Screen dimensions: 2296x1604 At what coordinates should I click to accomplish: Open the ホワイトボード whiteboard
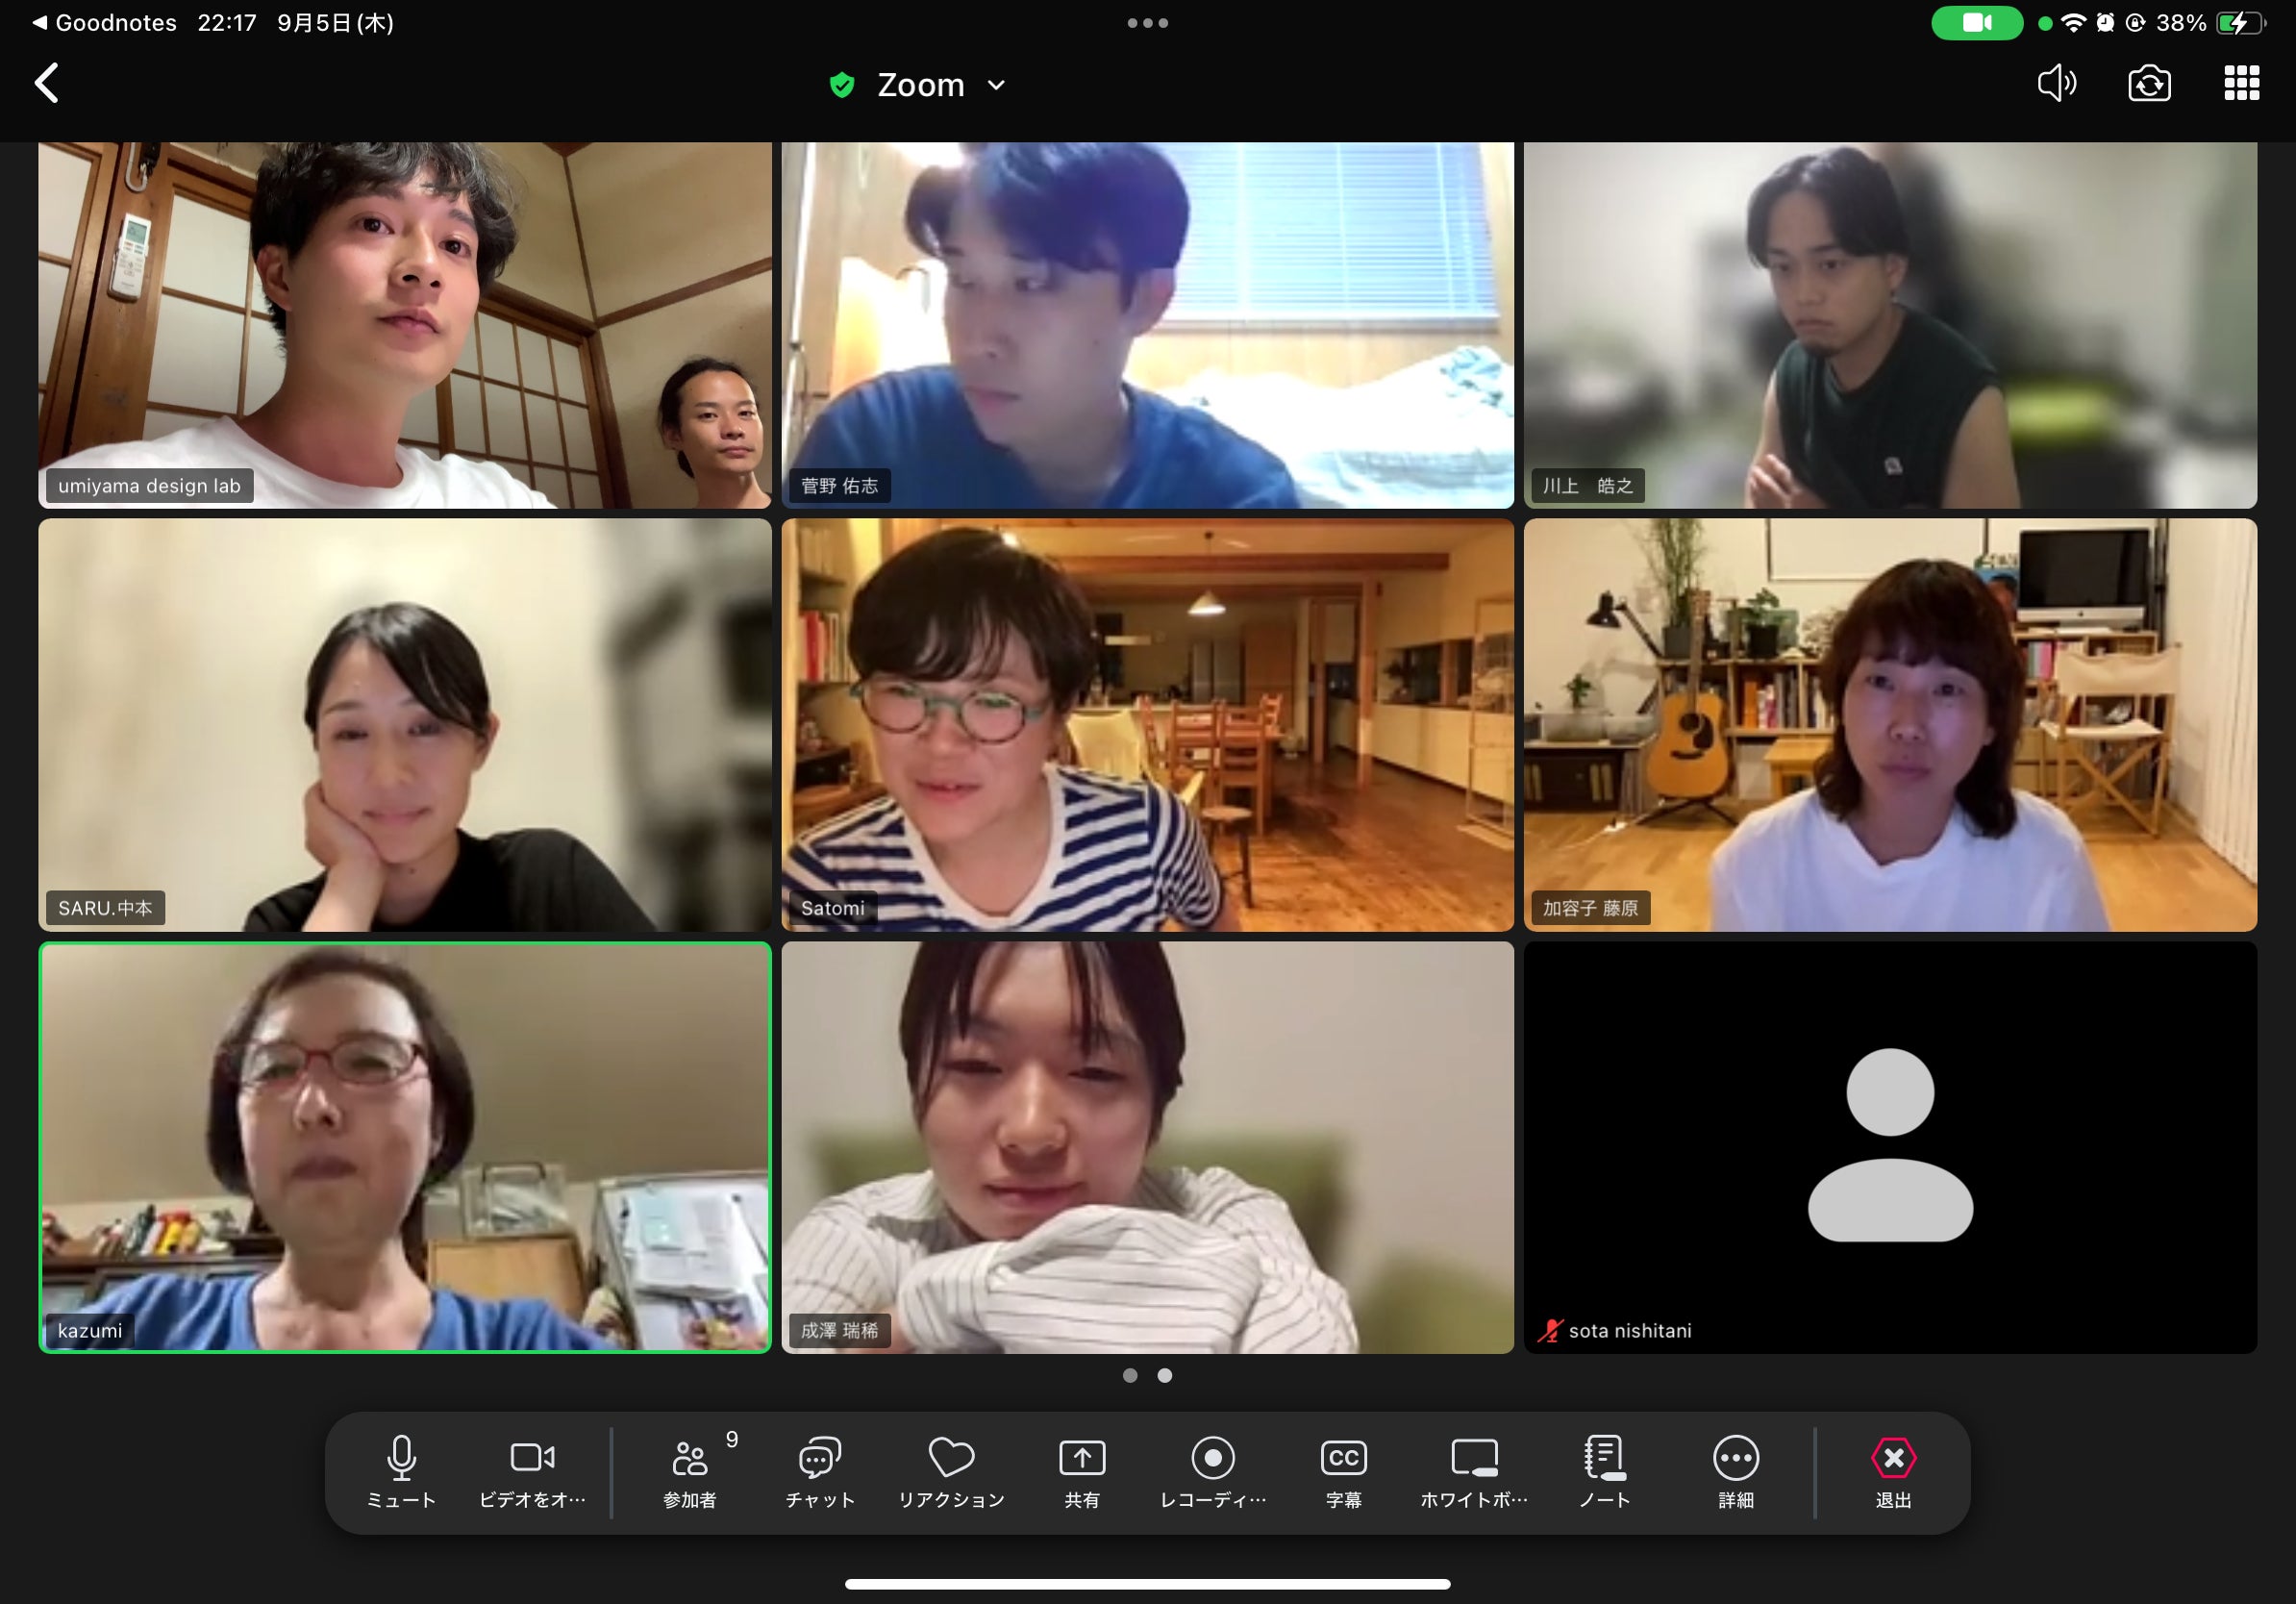point(1474,1470)
